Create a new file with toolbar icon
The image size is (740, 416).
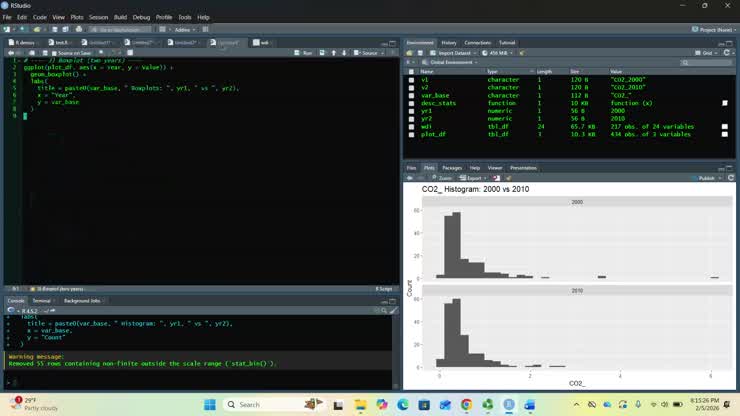point(7,29)
